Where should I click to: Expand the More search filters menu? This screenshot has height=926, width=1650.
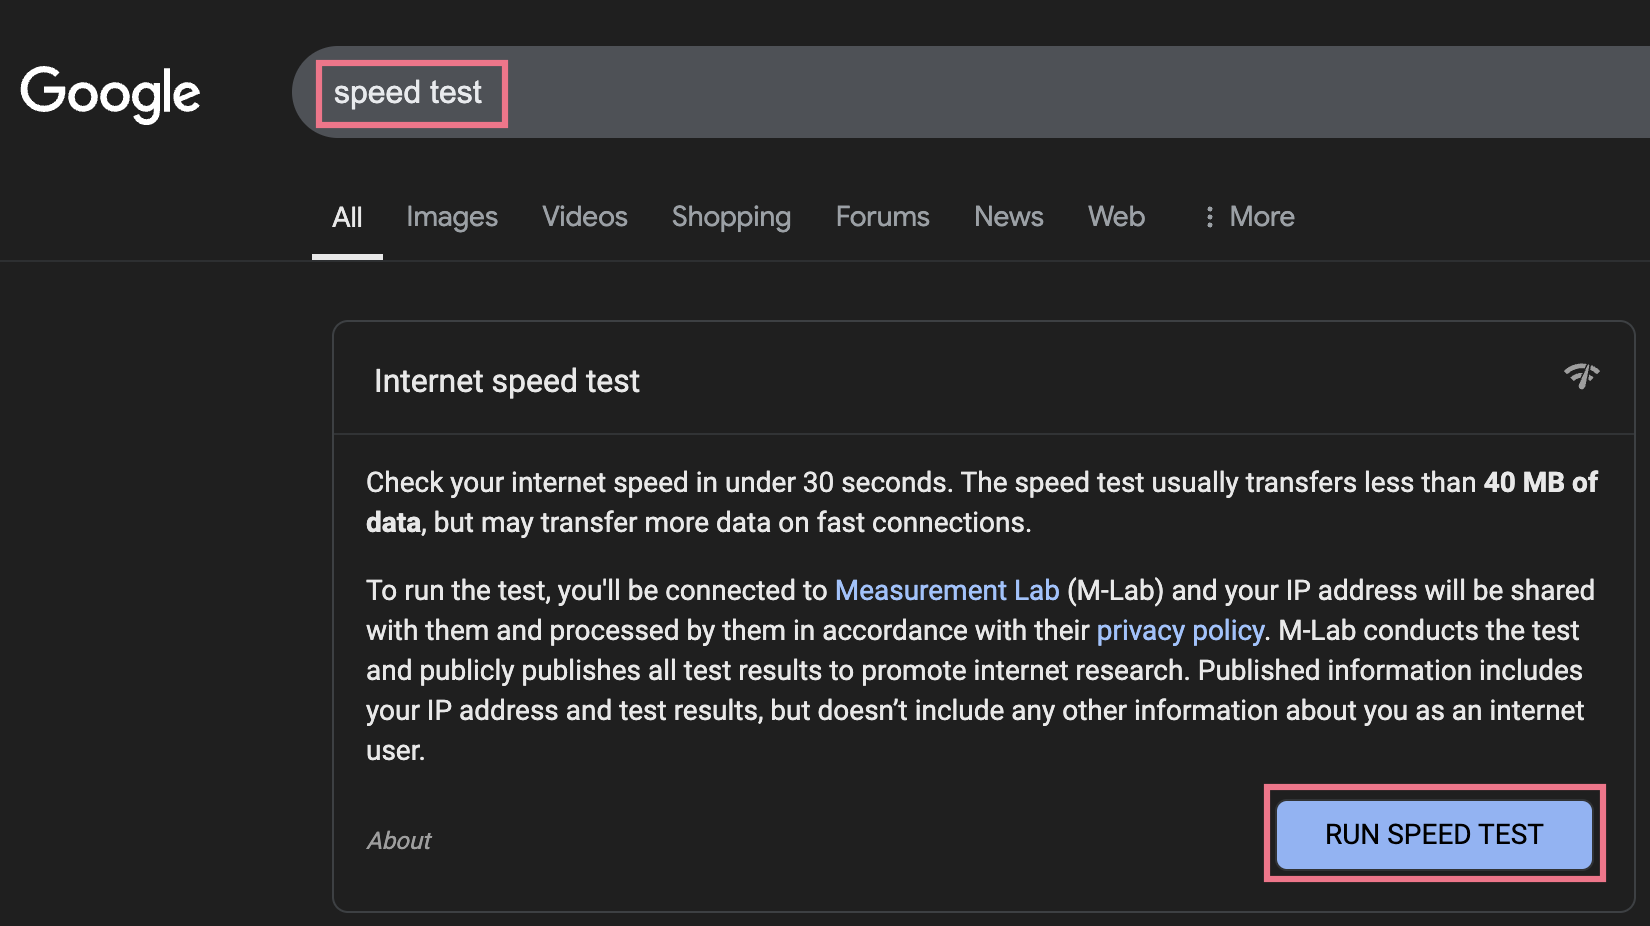[1261, 217]
